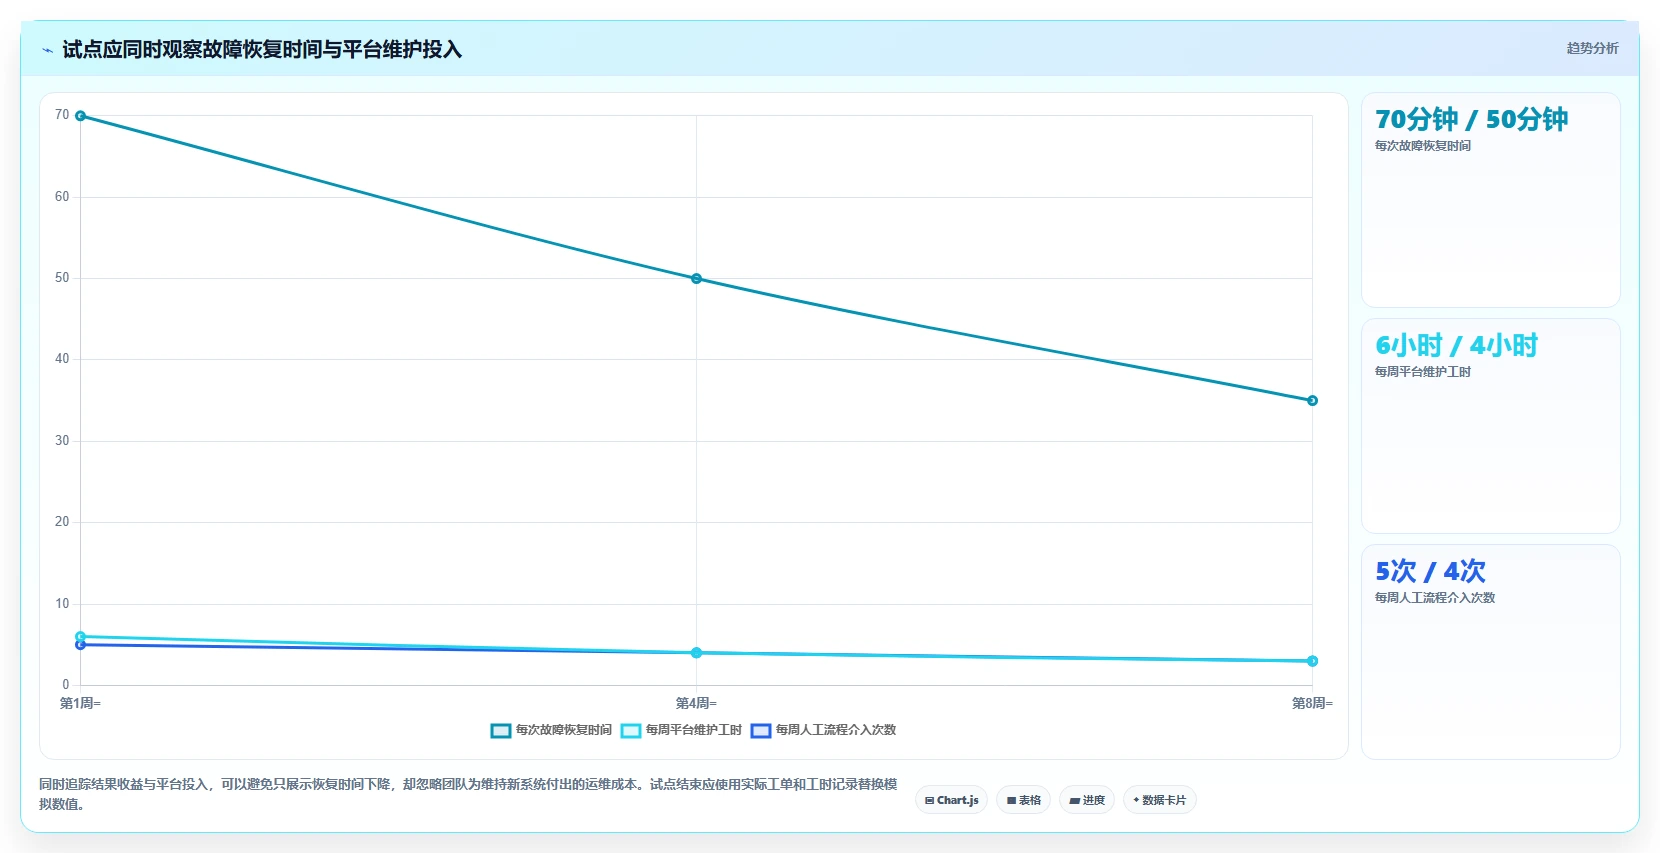Click the 每周平台维护工时 card caption
Image resolution: width=1660 pixels, height=853 pixels.
tap(1422, 372)
